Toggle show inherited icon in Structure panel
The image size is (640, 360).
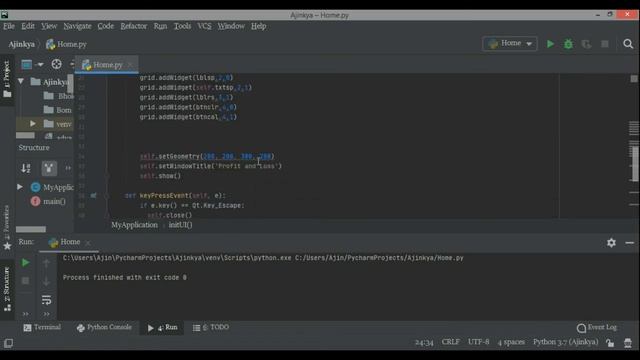click(x=49, y=168)
